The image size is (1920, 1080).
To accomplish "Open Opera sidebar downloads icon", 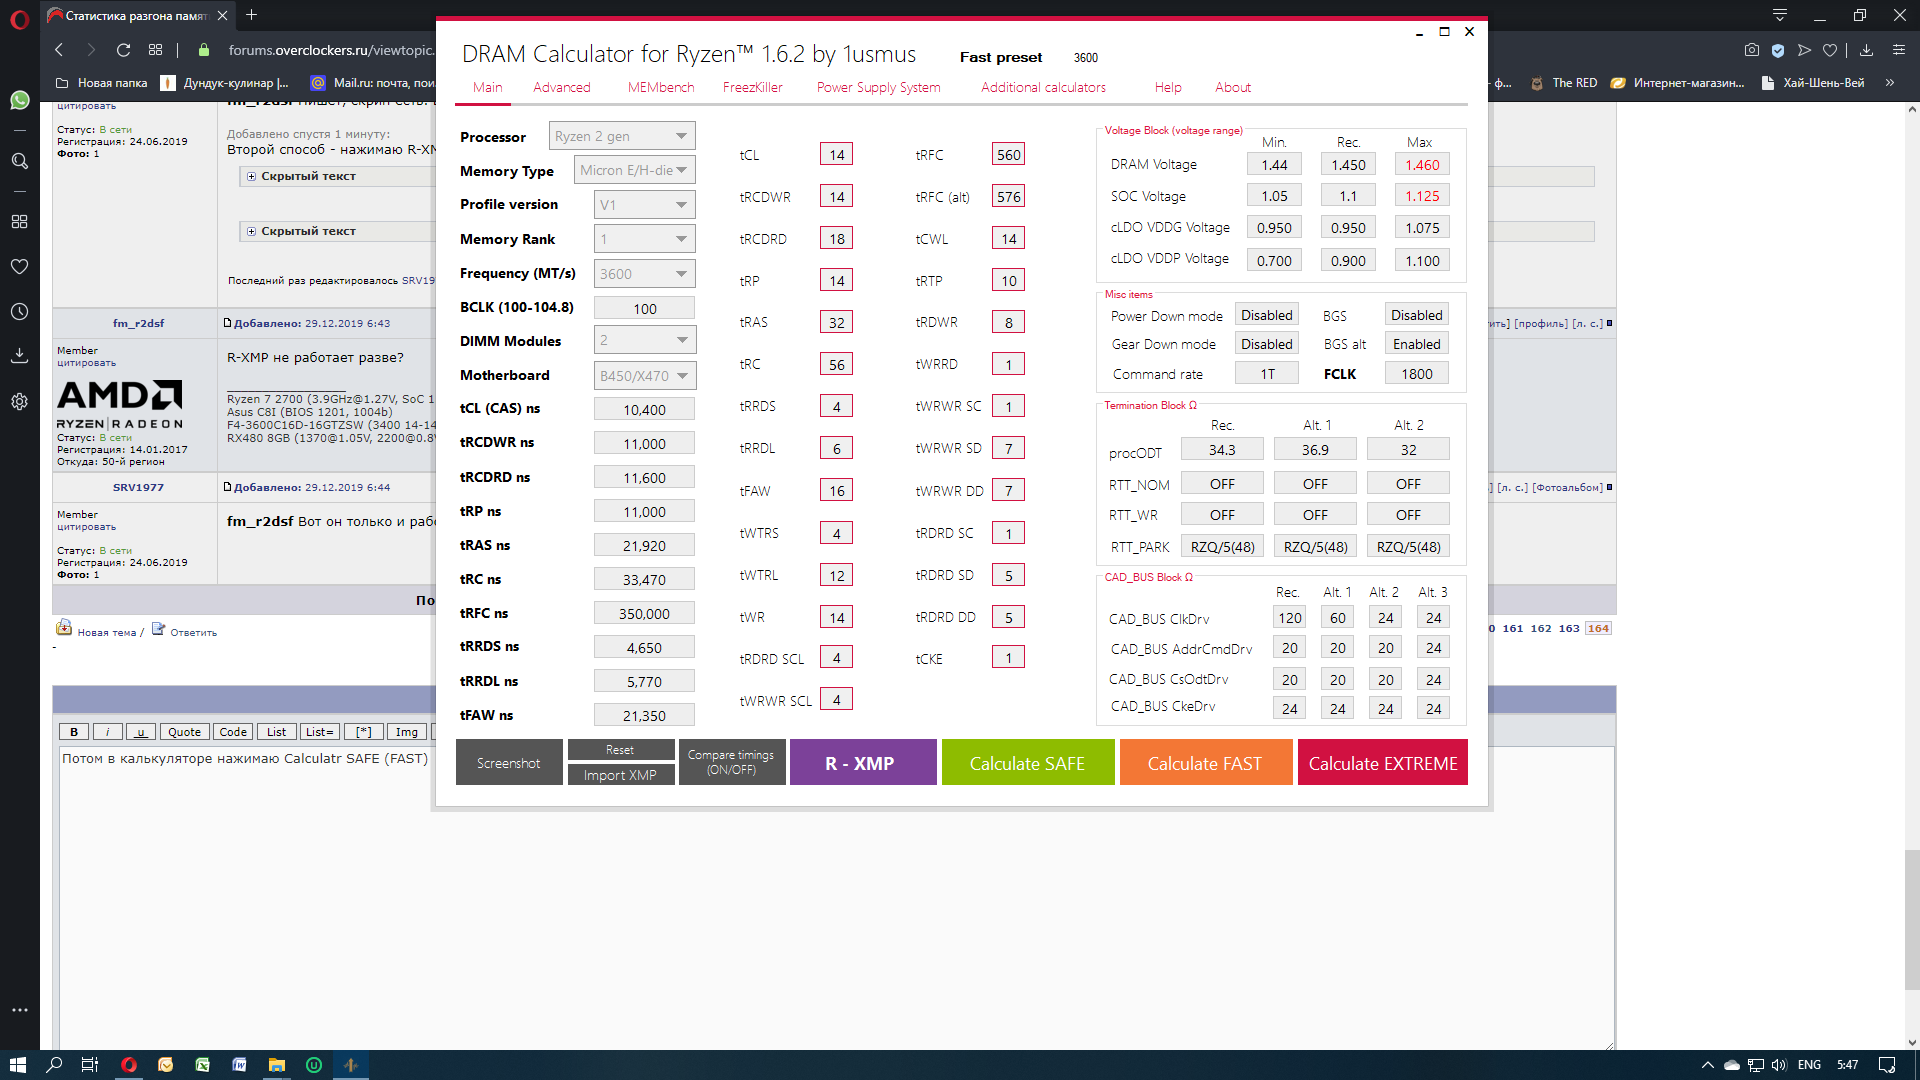I will coord(19,355).
